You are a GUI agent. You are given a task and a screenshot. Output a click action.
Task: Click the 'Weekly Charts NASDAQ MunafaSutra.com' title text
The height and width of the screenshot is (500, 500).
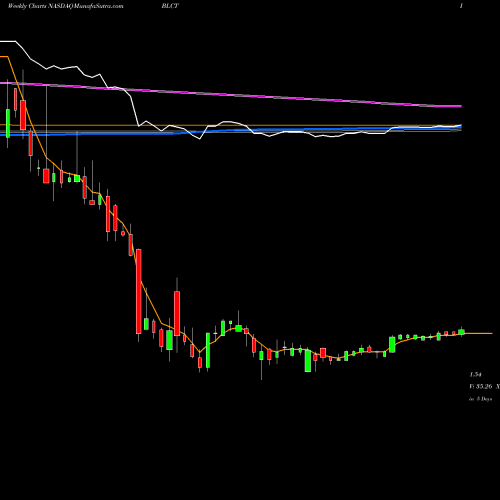(65, 6)
